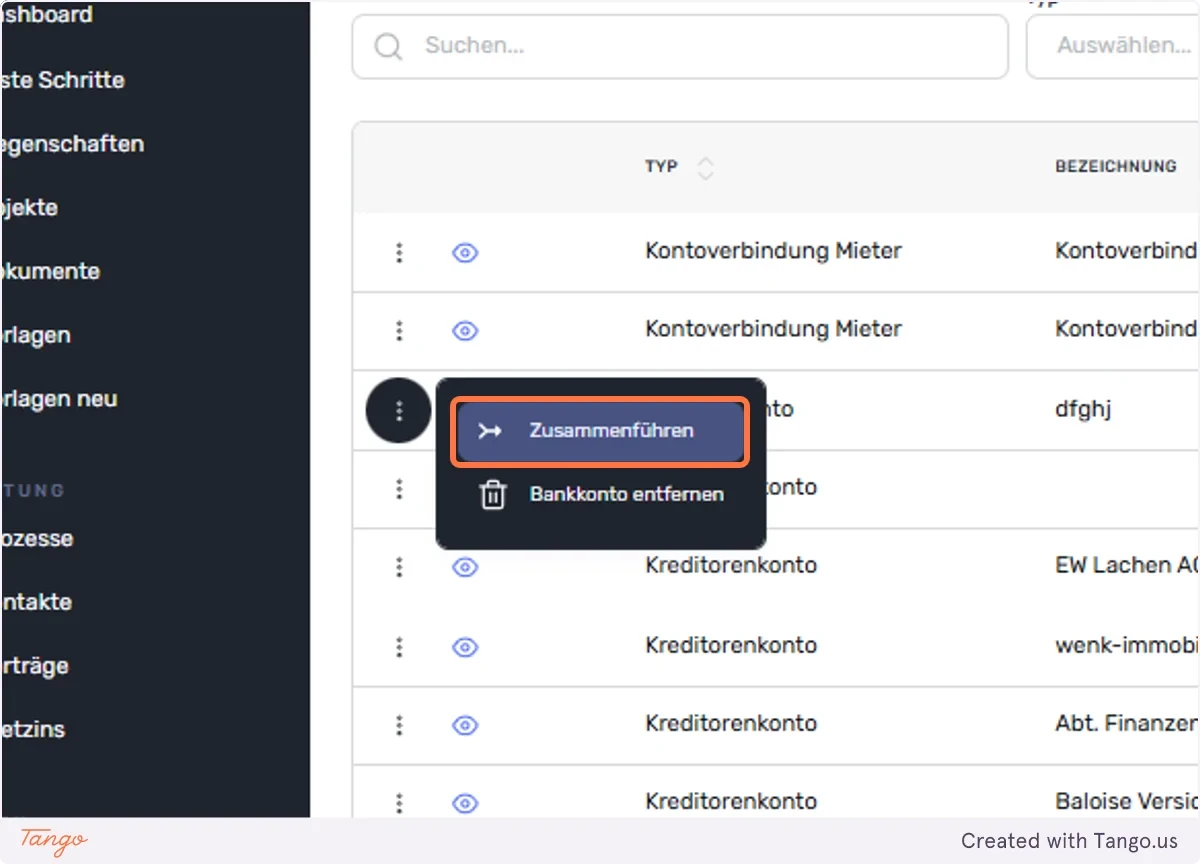Click eye icon in Abt. Finanzen row

(x=465, y=725)
